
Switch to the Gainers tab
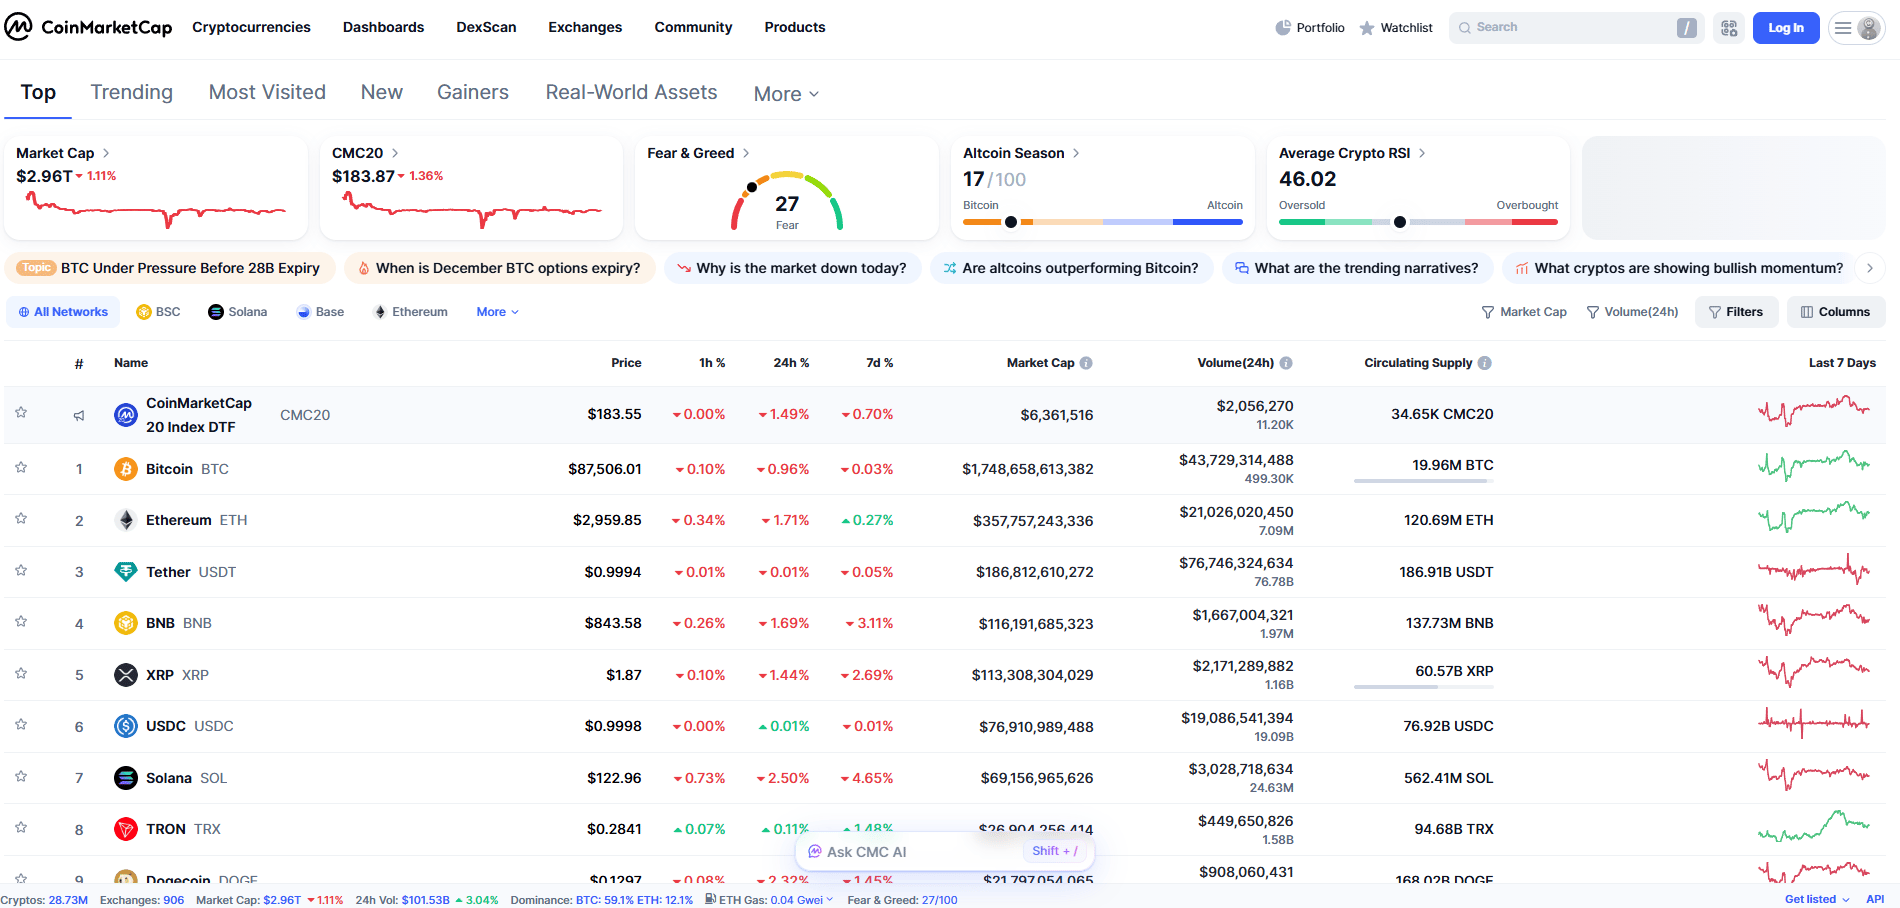(x=473, y=92)
